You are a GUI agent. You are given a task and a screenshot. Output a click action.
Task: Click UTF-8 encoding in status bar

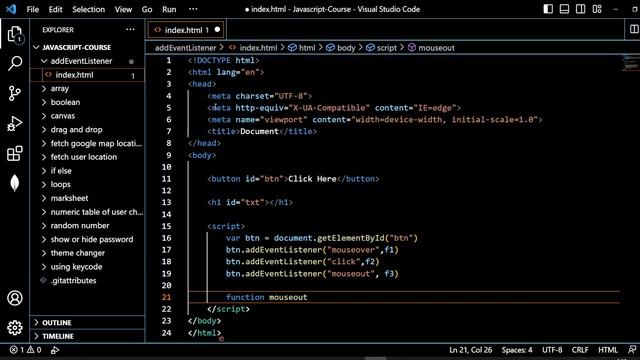coord(552,350)
